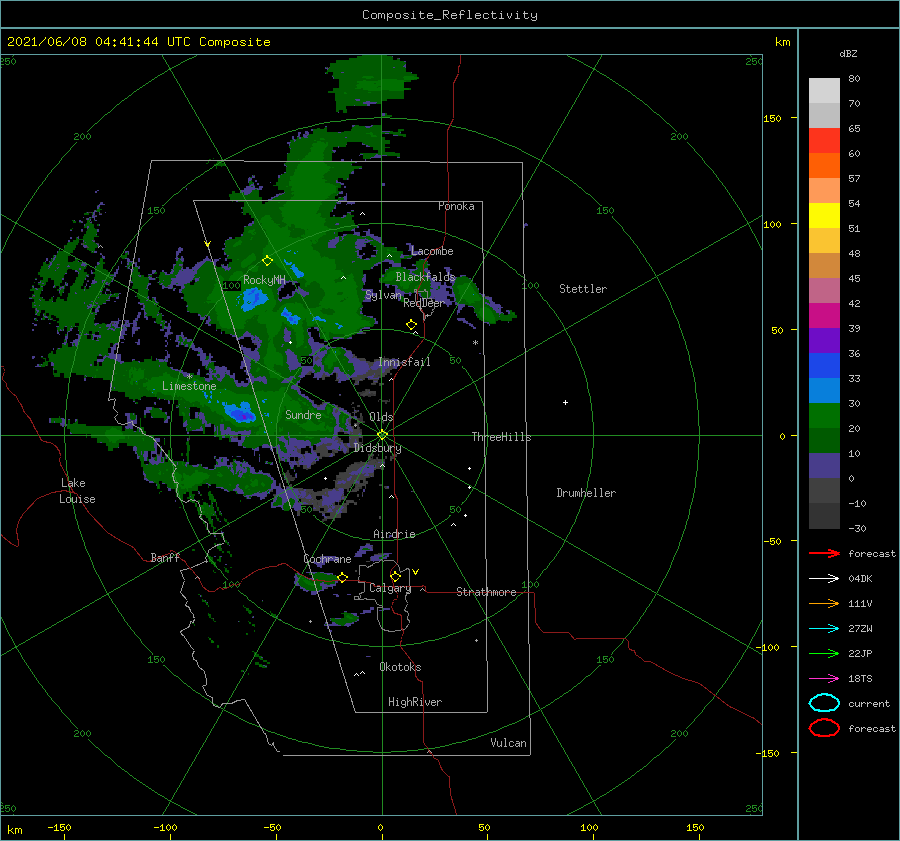Pick the purple 39 dBZ swatch
Viewport: 900px width, 841px height.
click(x=824, y=340)
